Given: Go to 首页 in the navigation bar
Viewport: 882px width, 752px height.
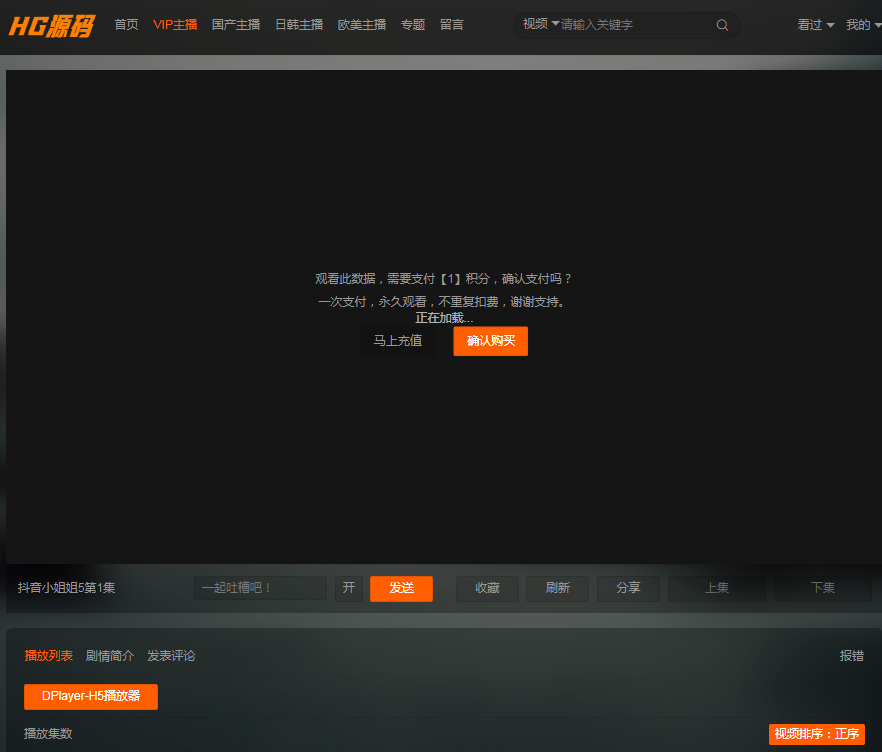Looking at the screenshot, I should 126,24.
